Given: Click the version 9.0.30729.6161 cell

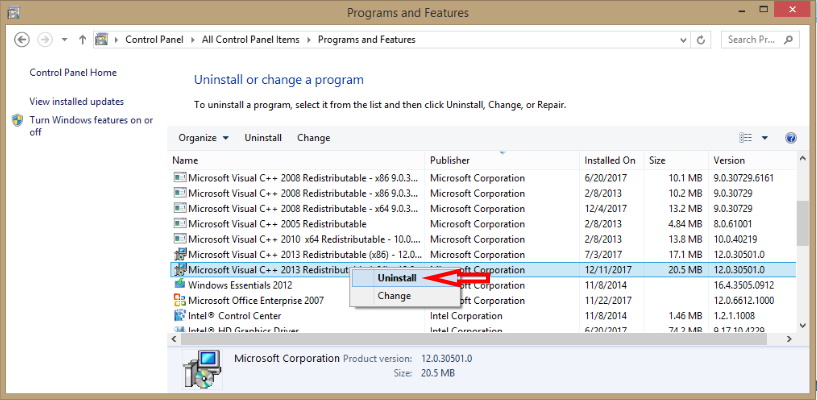Looking at the screenshot, I should (744, 178).
